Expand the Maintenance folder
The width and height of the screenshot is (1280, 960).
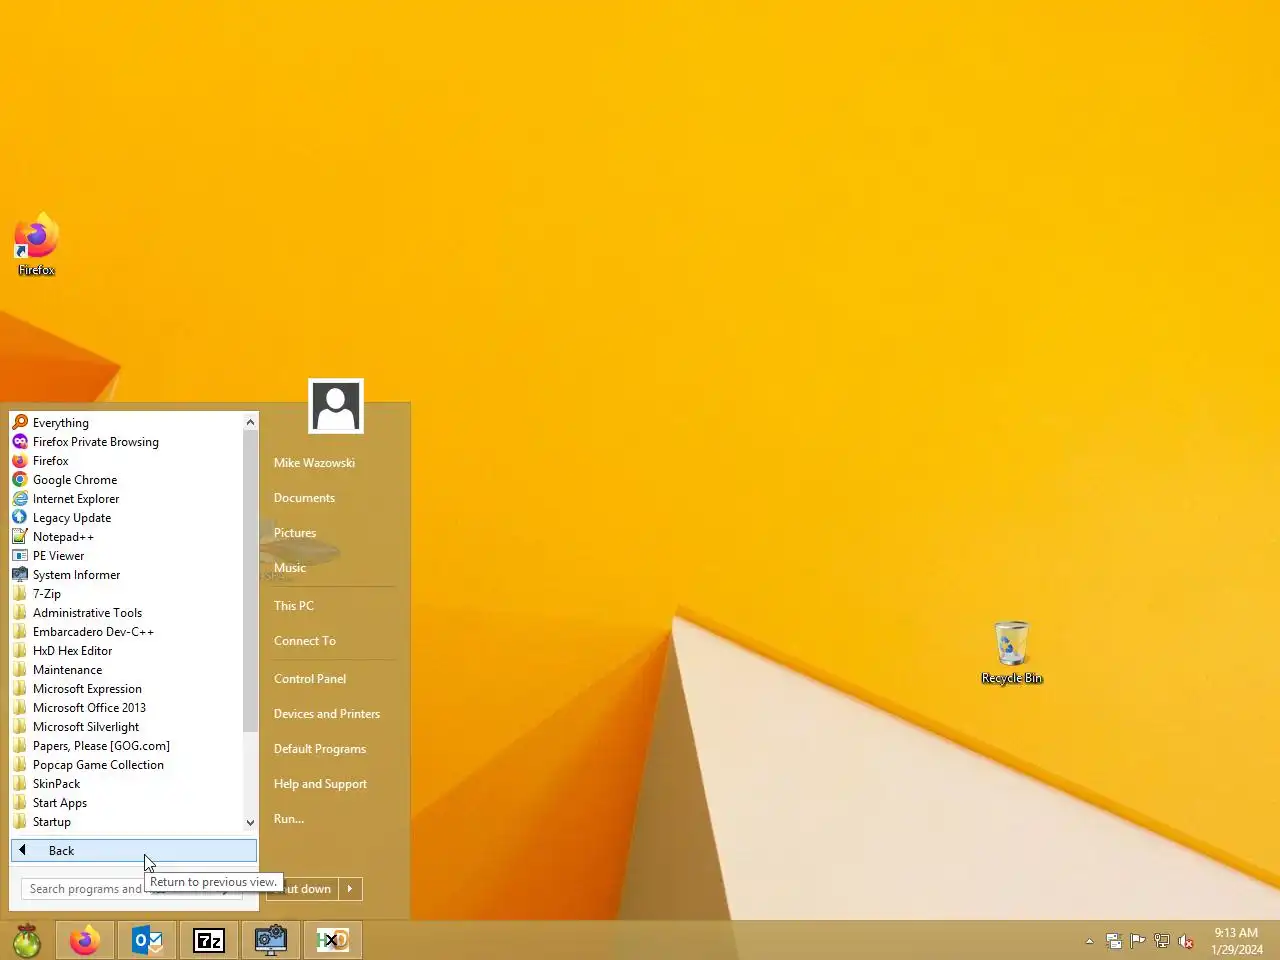126,670
